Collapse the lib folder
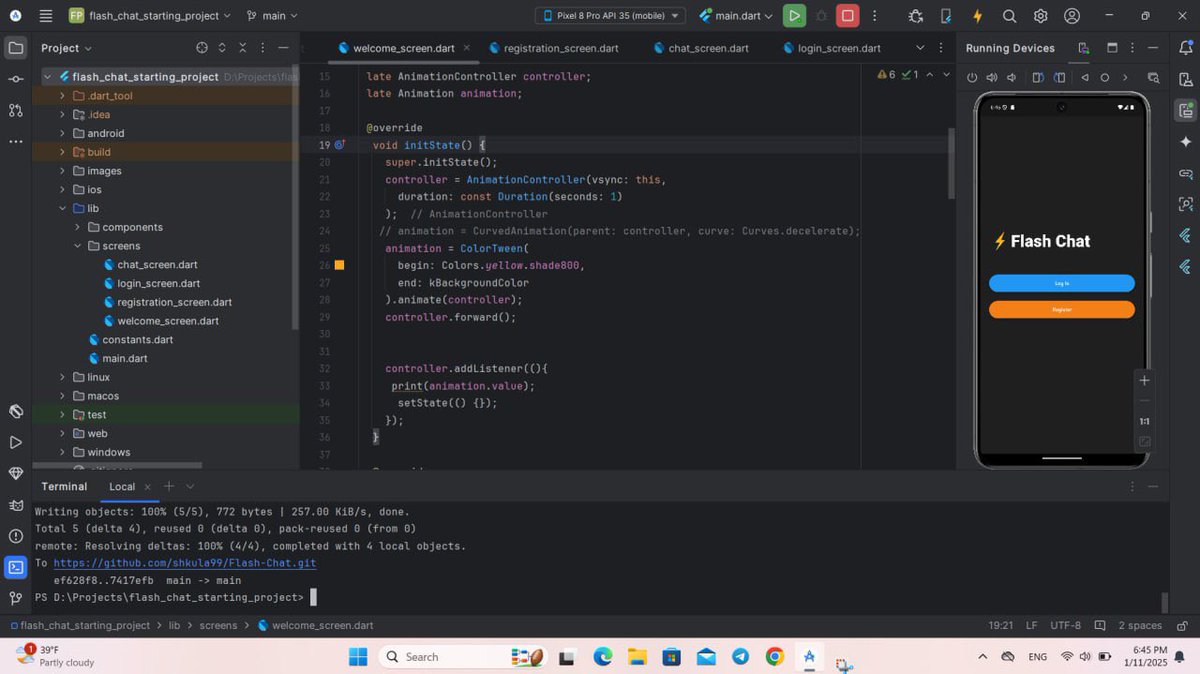The width and height of the screenshot is (1200, 674). 62,208
